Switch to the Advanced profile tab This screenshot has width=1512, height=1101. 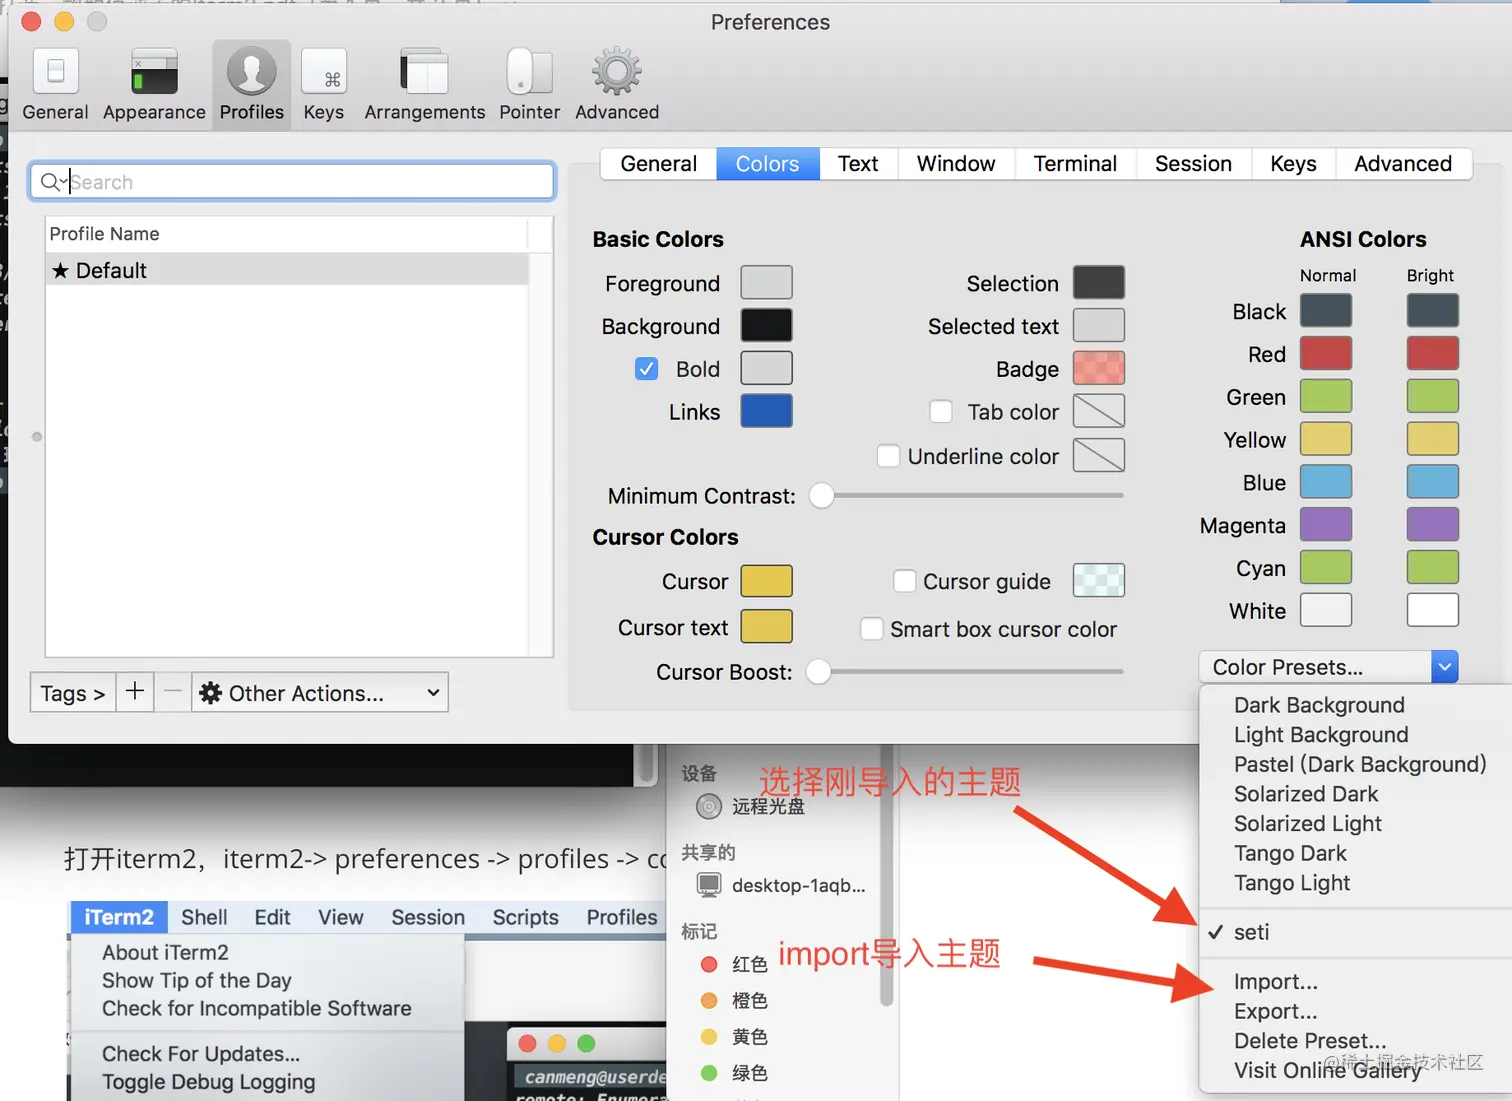[x=1403, y=164]
